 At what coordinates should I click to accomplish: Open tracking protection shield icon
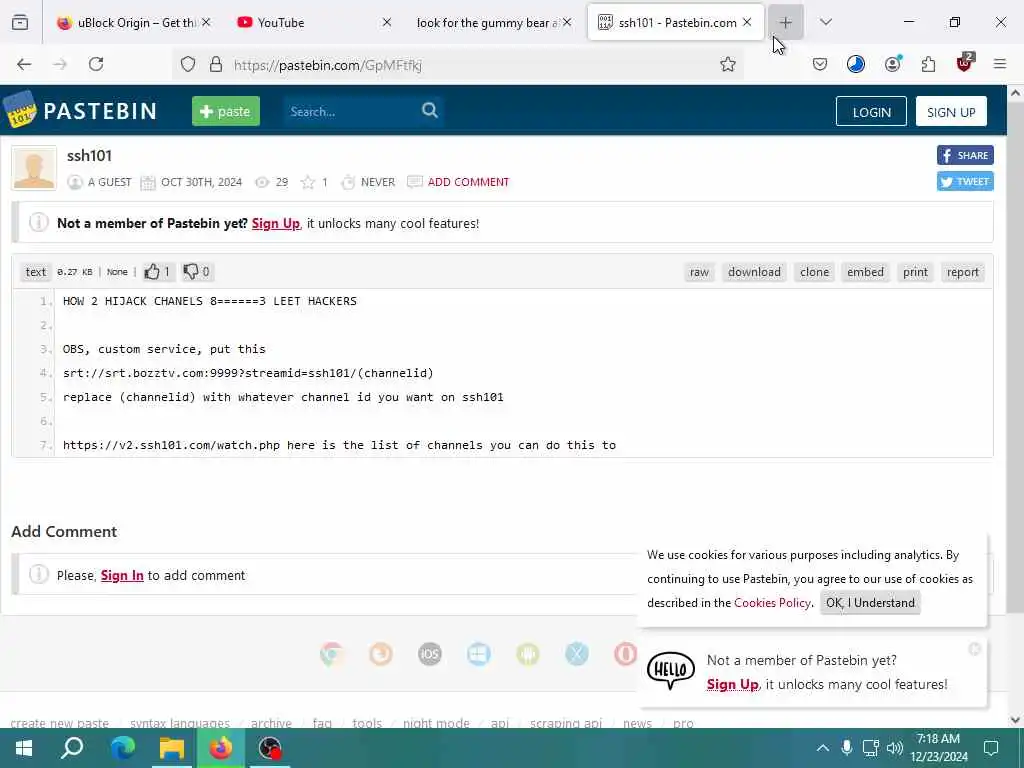(x=188, y=64)
